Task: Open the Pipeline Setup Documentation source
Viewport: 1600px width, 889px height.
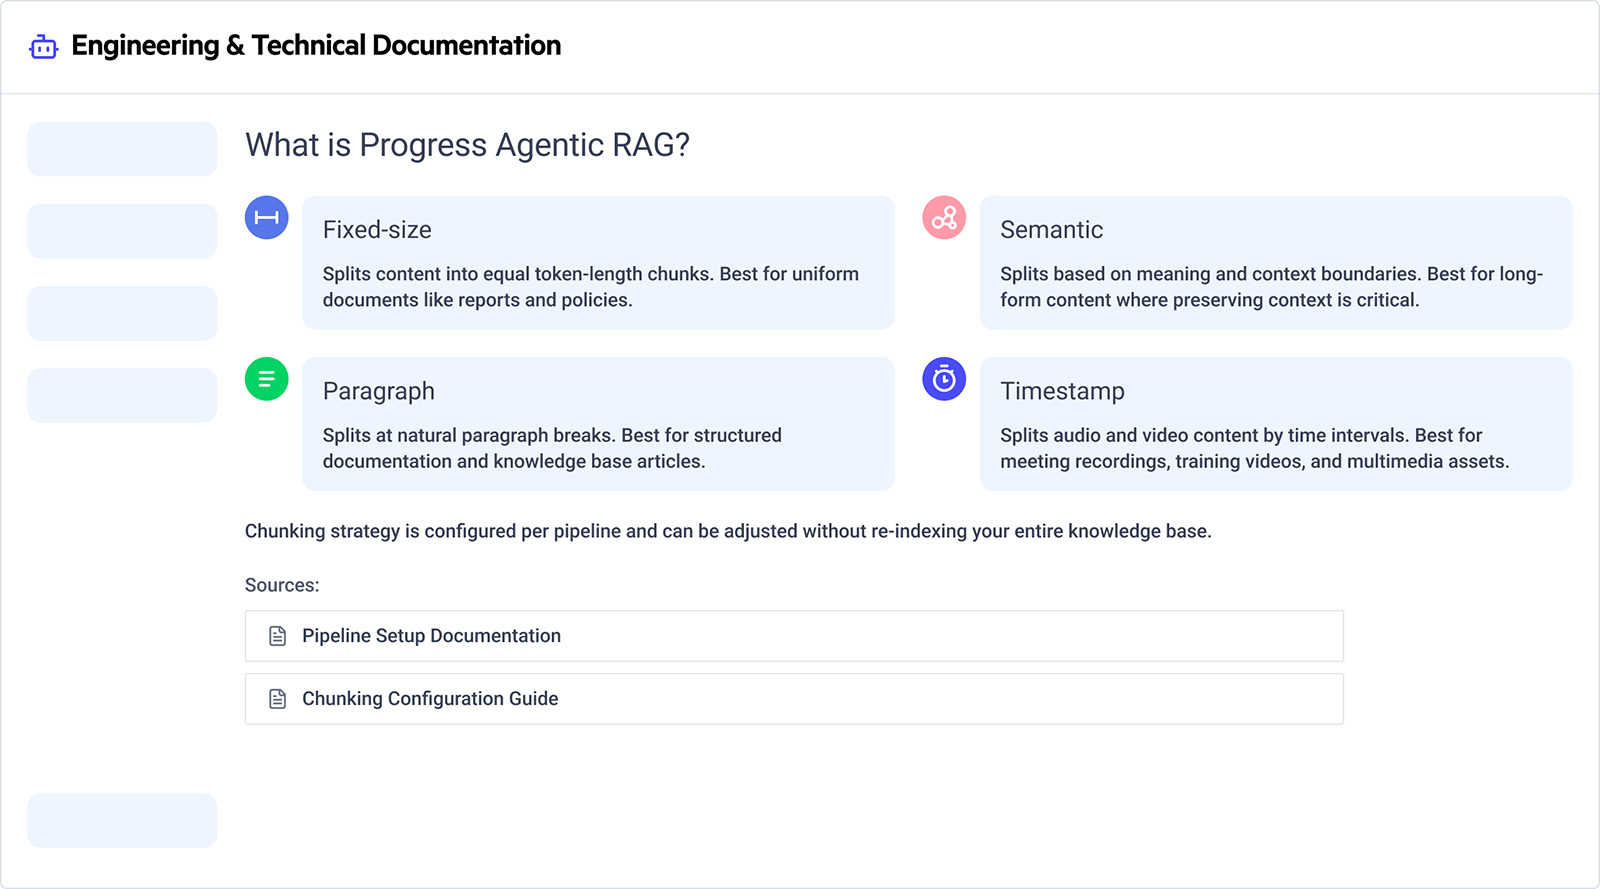Action: pos(794,636)
